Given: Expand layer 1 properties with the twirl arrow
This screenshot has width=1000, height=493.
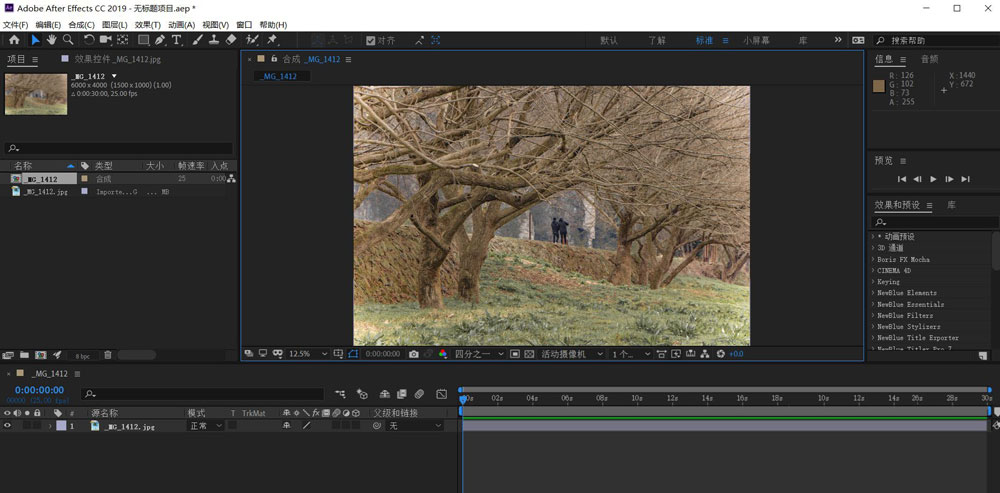Looking at the screenshot, I should (50, 426).
